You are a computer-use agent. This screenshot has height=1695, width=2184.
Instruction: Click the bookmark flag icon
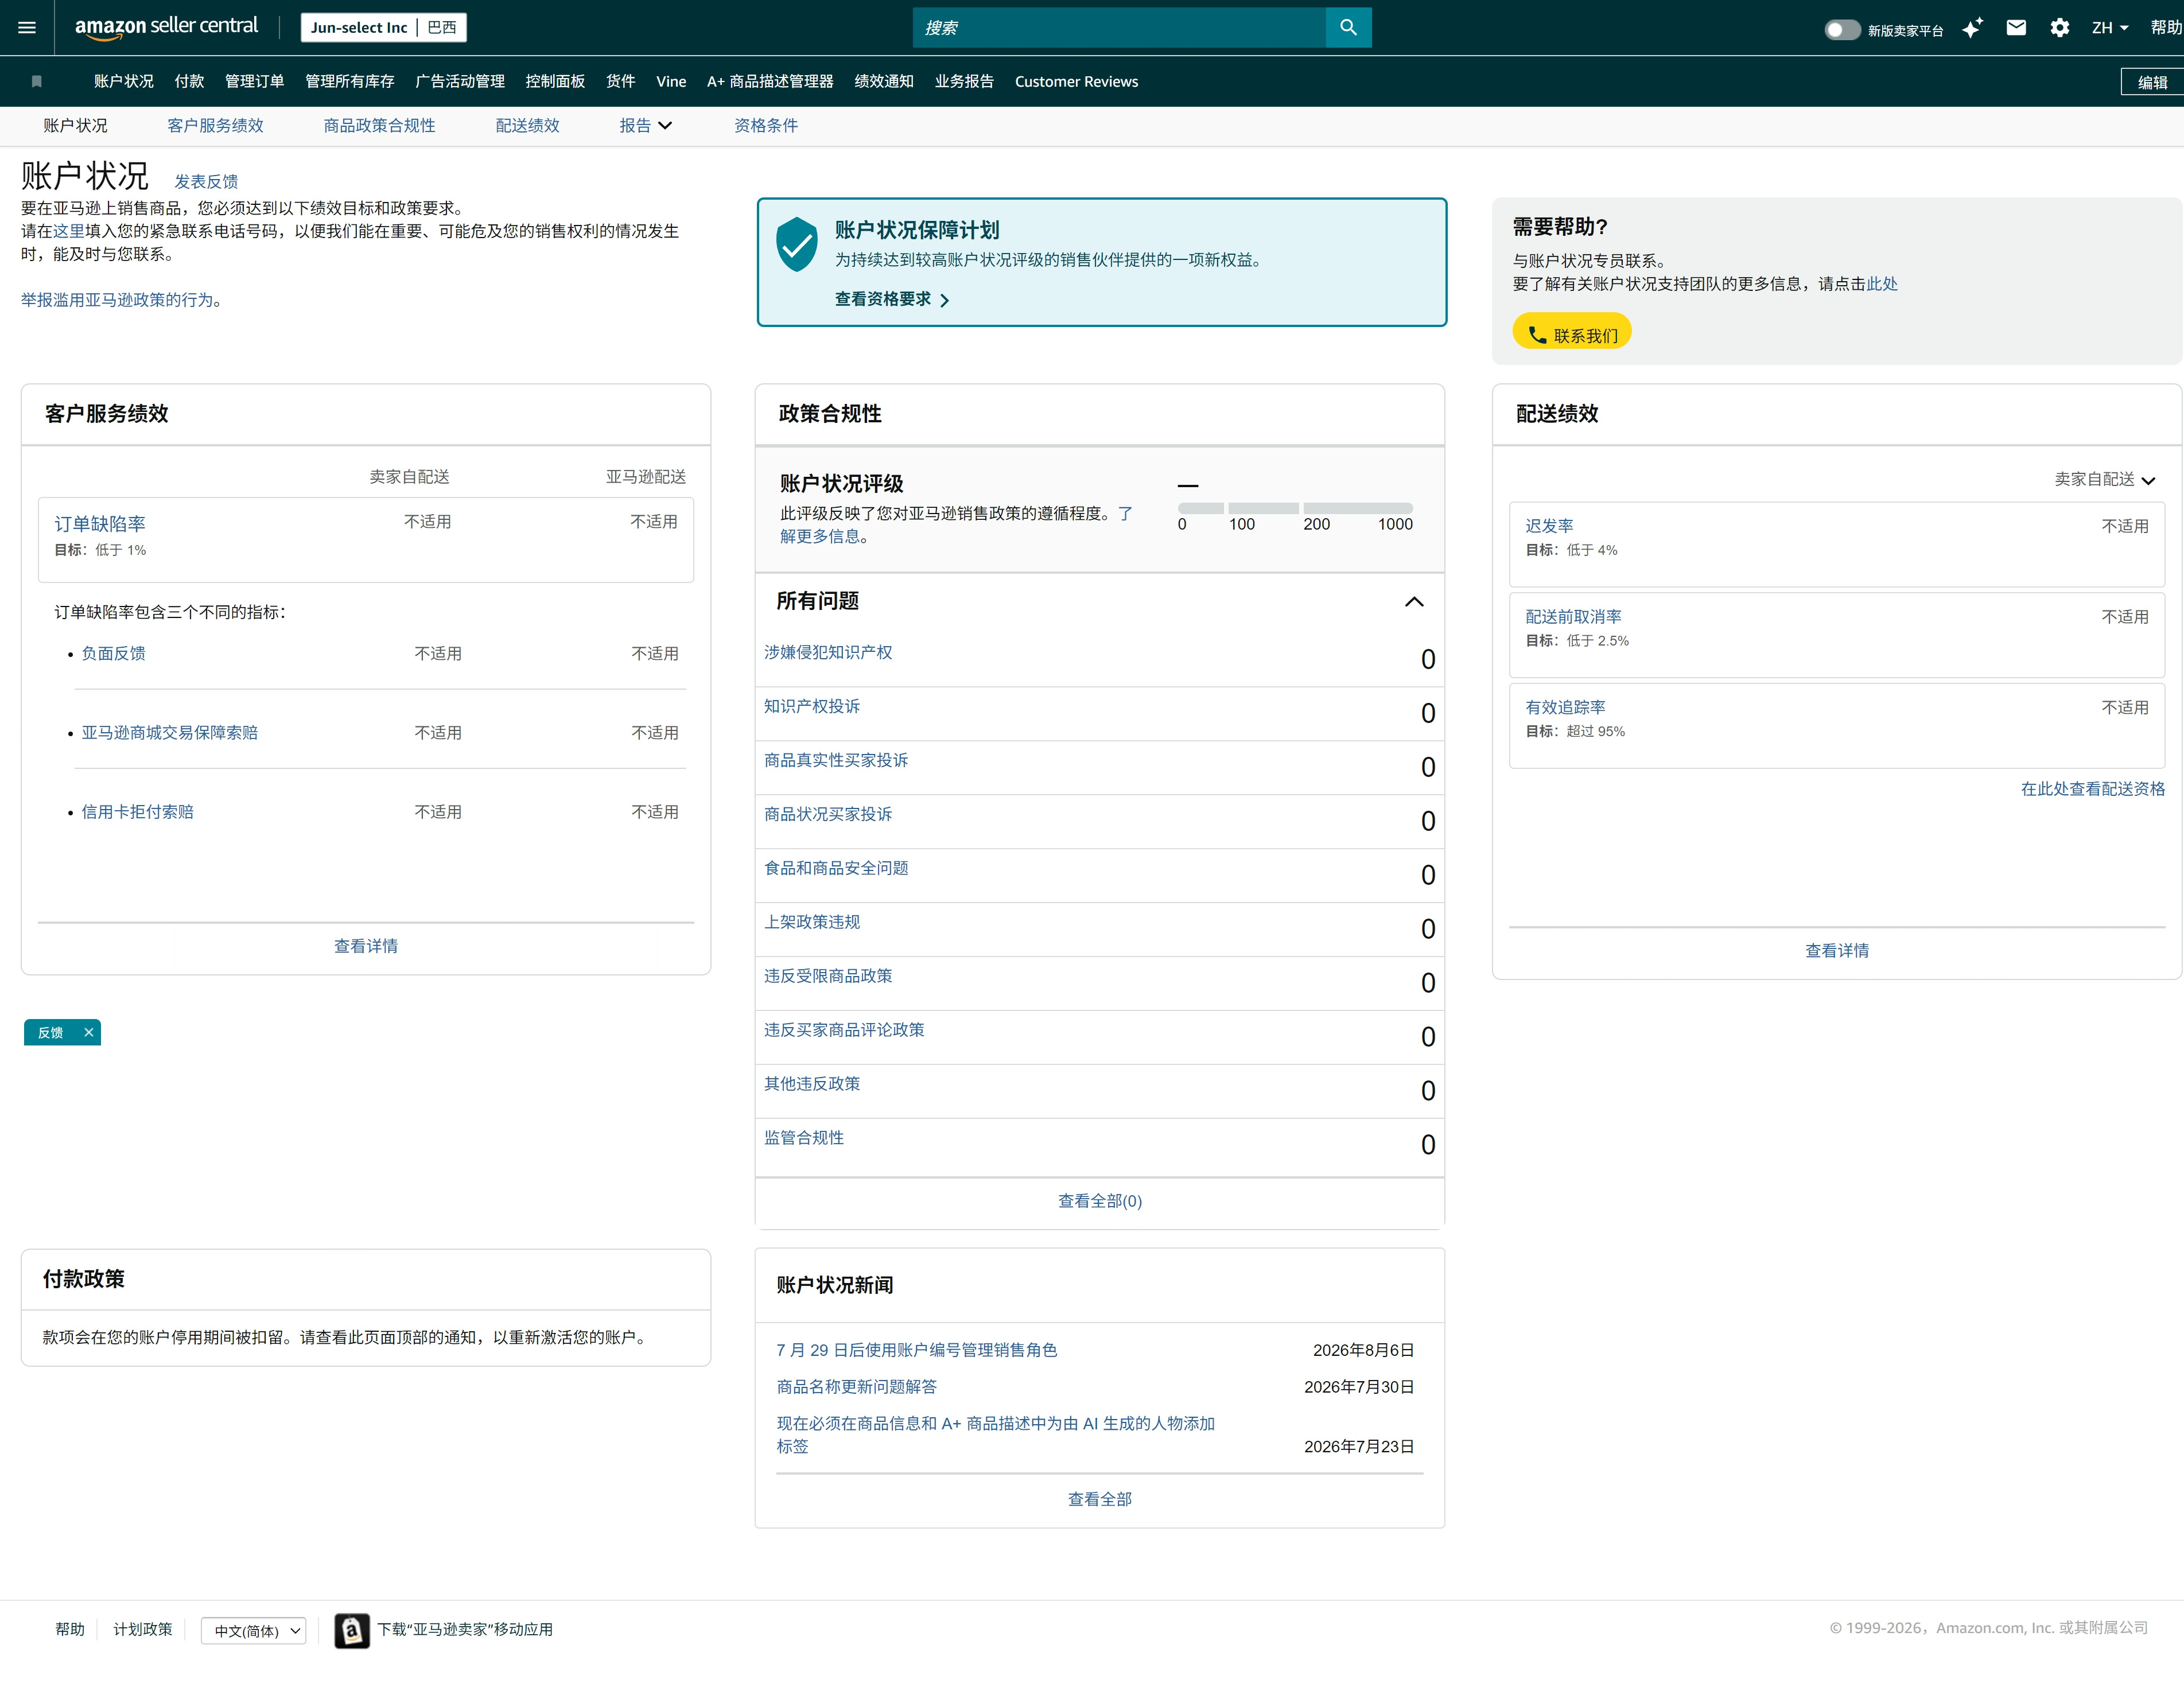click(x=37, y=81)
